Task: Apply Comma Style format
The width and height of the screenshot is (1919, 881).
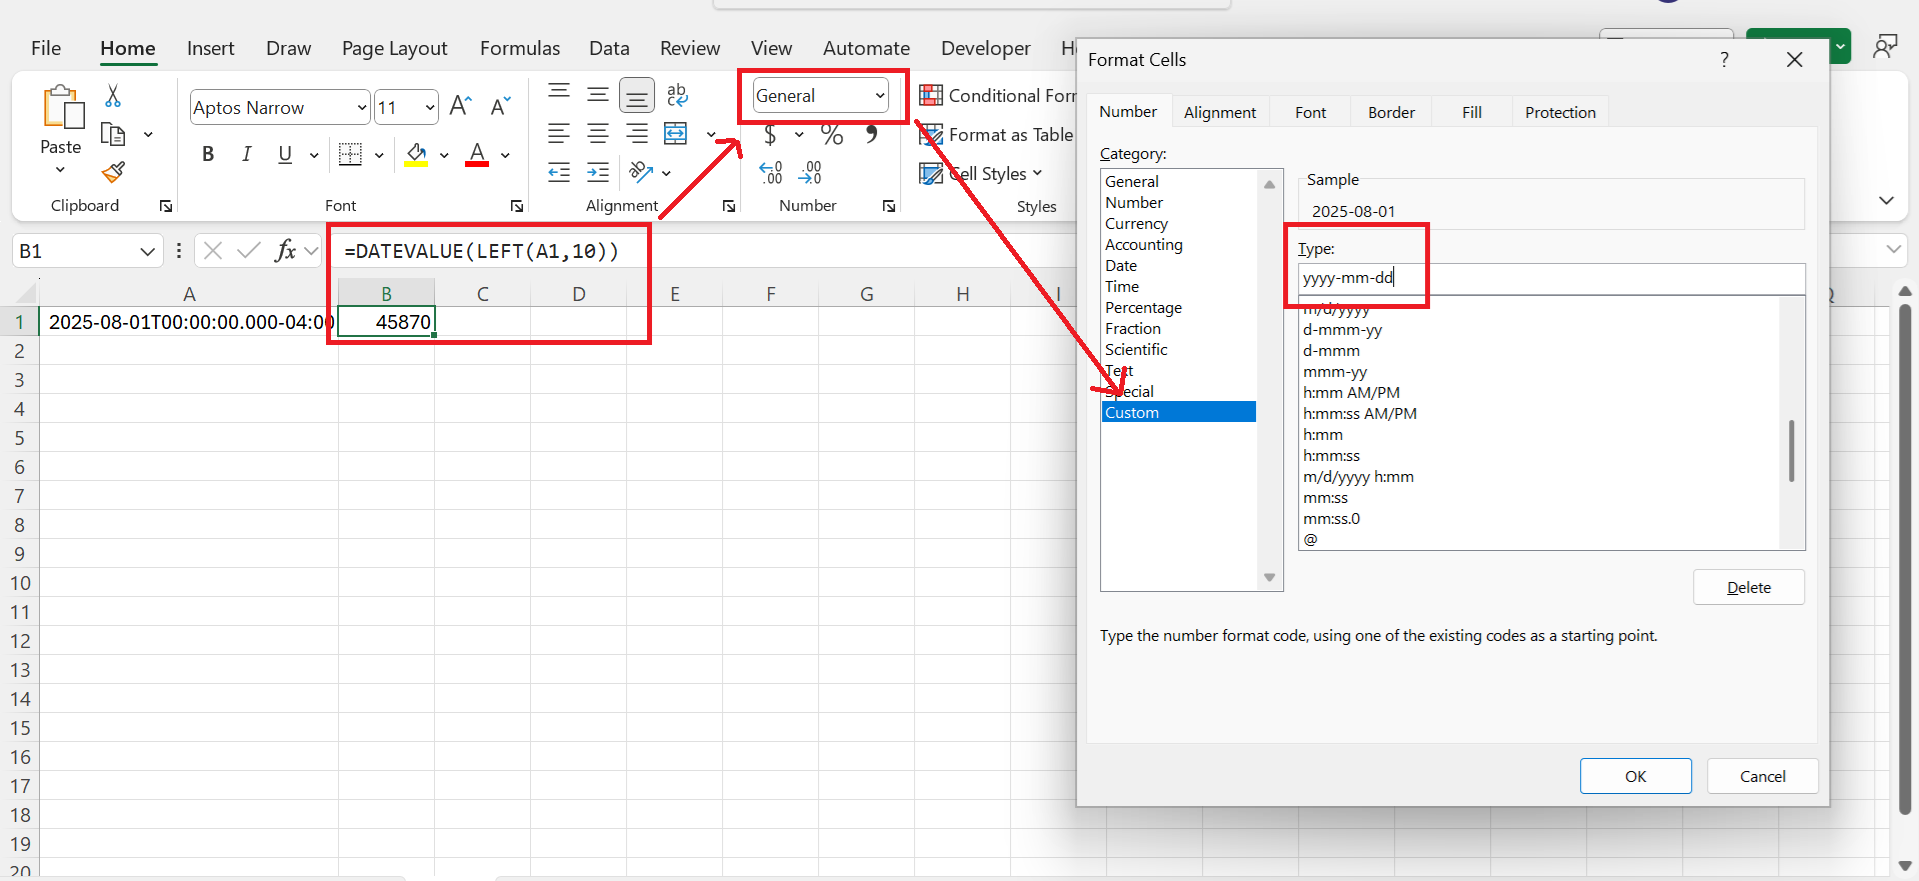Action: 872,134
